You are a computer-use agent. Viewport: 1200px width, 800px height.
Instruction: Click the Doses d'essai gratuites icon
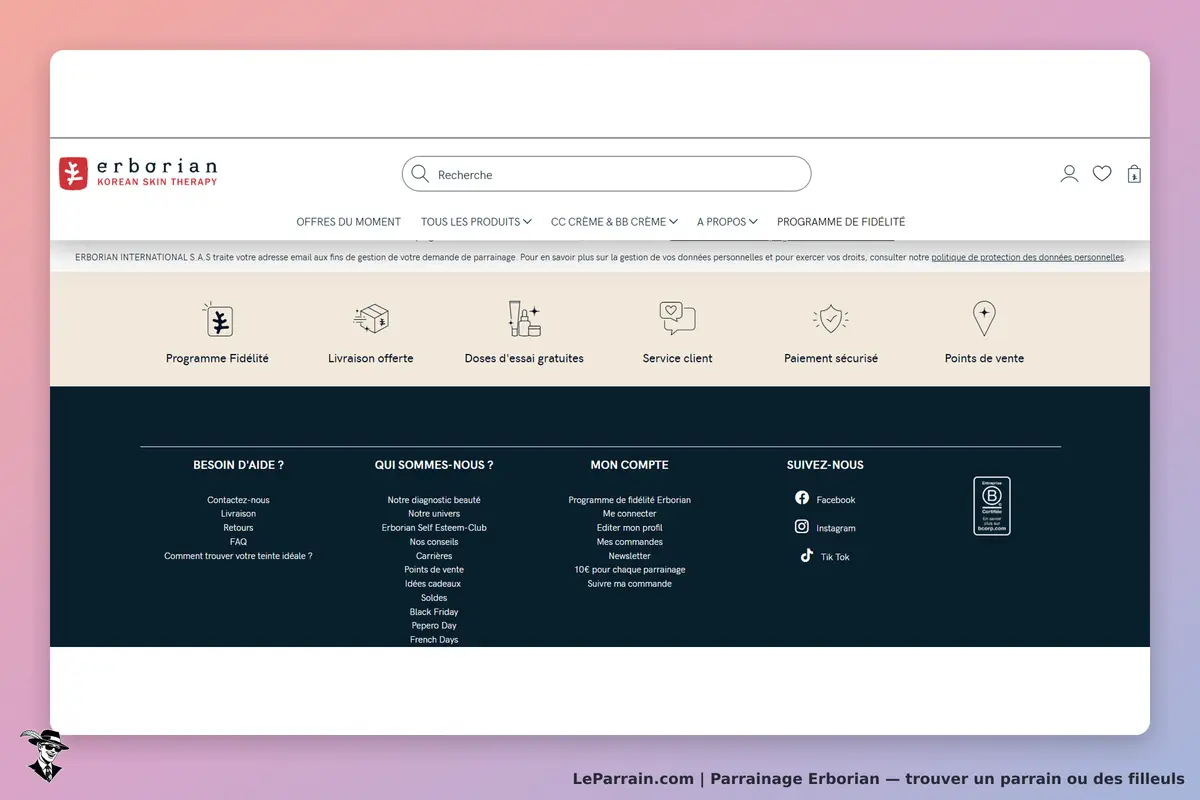(x=524, y=320)
